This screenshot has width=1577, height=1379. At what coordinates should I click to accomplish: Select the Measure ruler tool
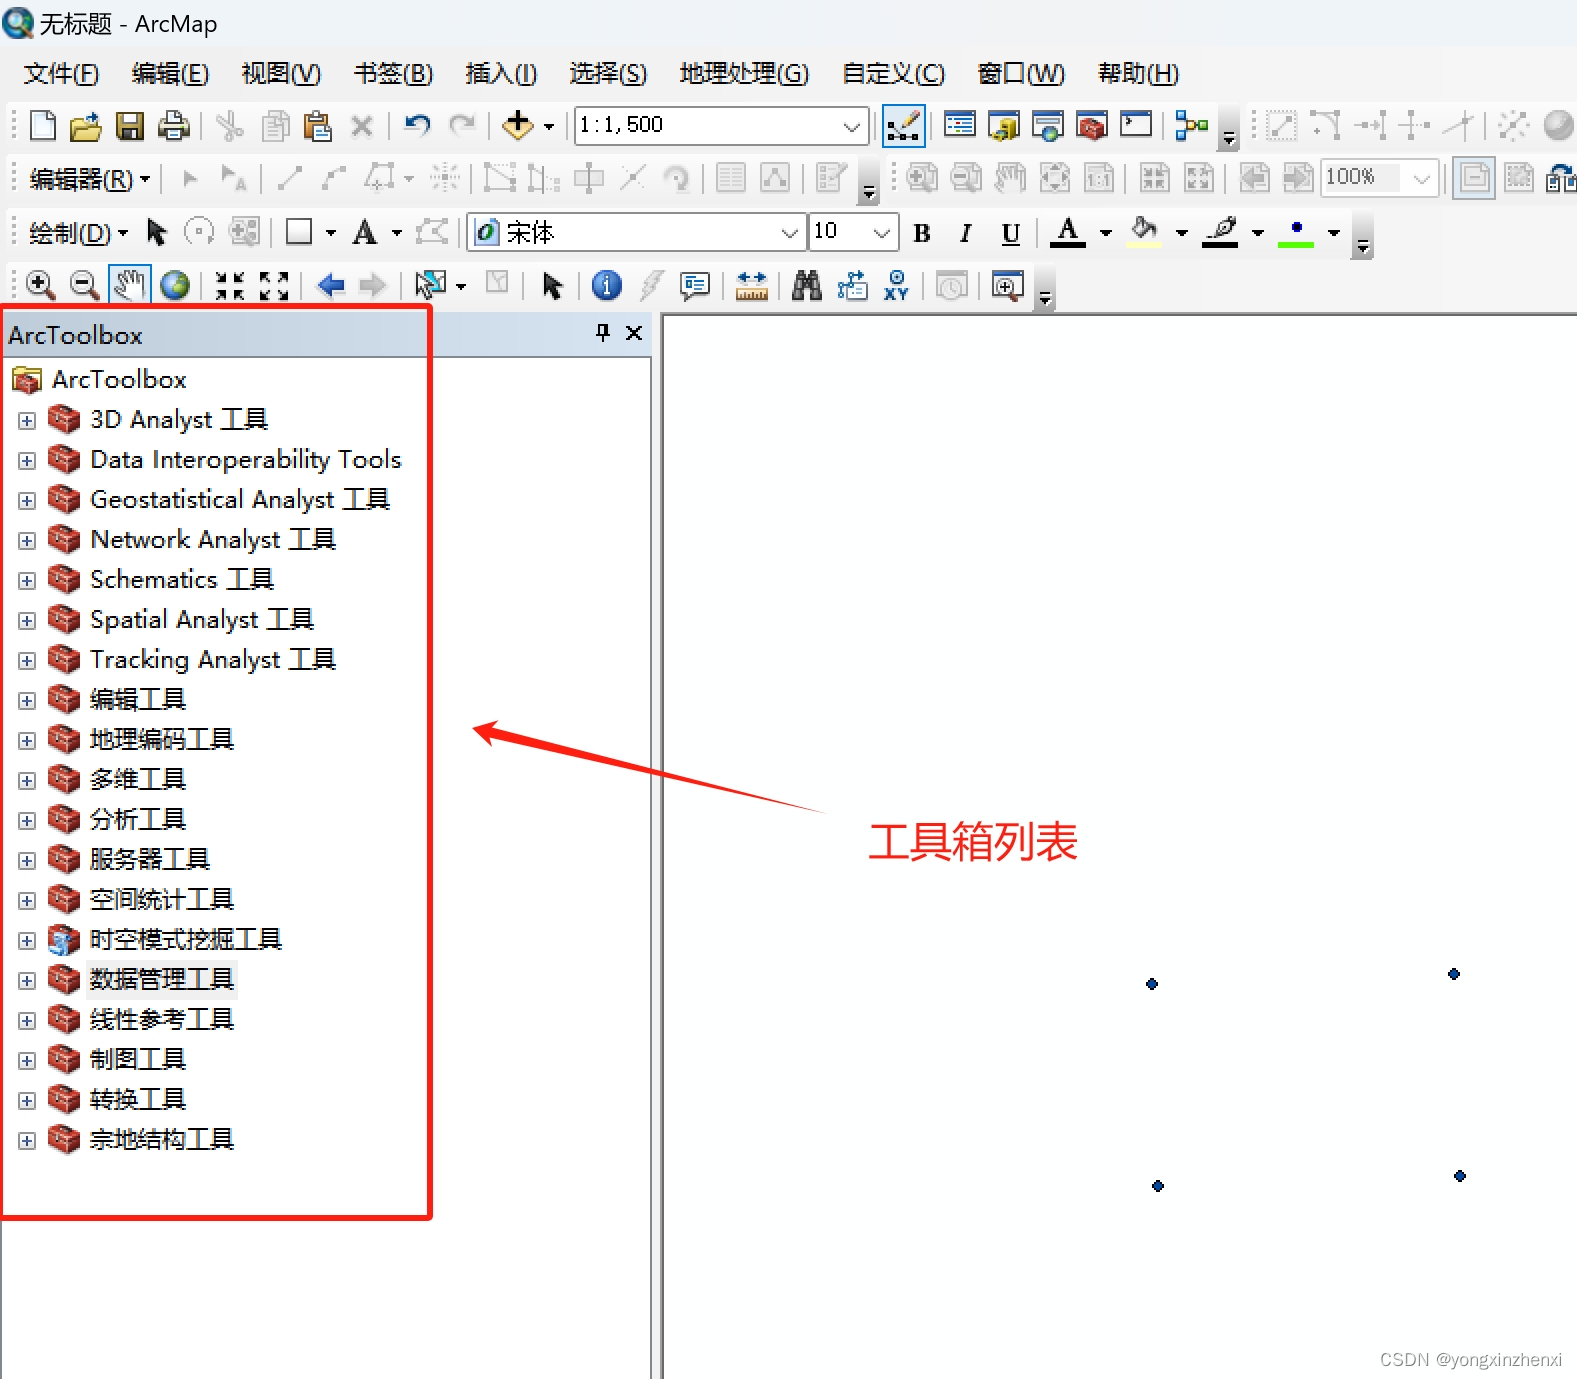point(751,286)
